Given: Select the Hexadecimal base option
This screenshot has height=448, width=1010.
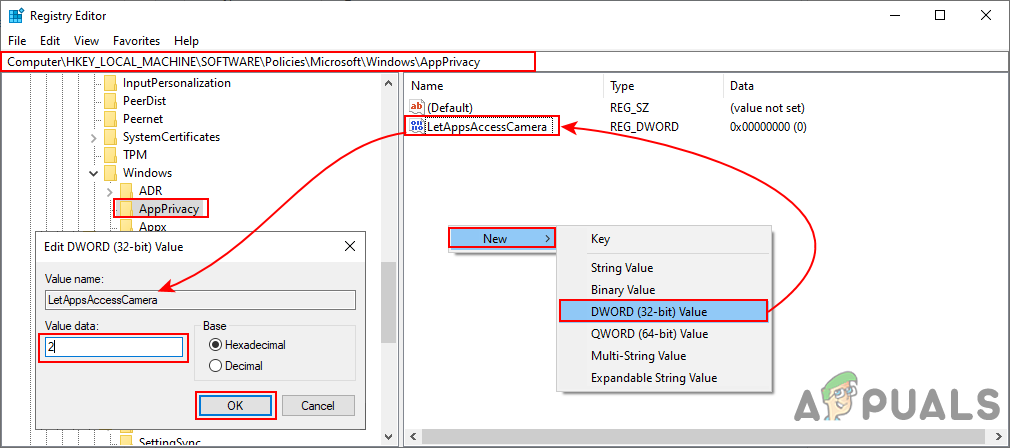Looking at the screenshot, I should coord(214,345).
